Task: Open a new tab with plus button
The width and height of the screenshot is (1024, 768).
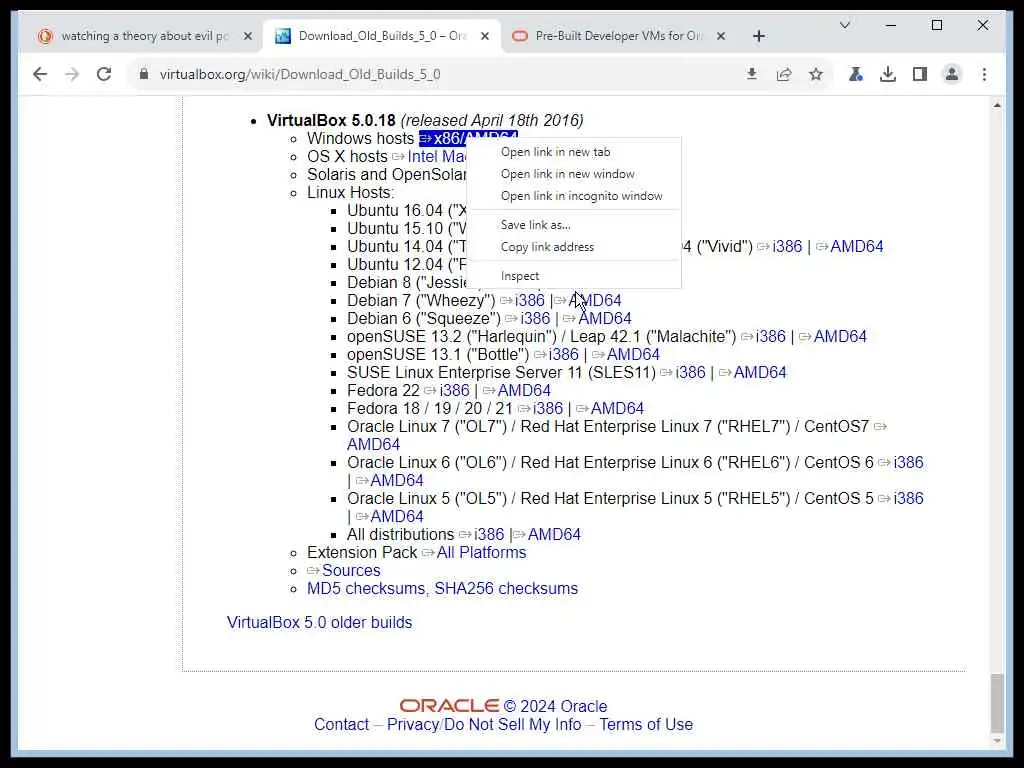Action: tap(758, 36)
